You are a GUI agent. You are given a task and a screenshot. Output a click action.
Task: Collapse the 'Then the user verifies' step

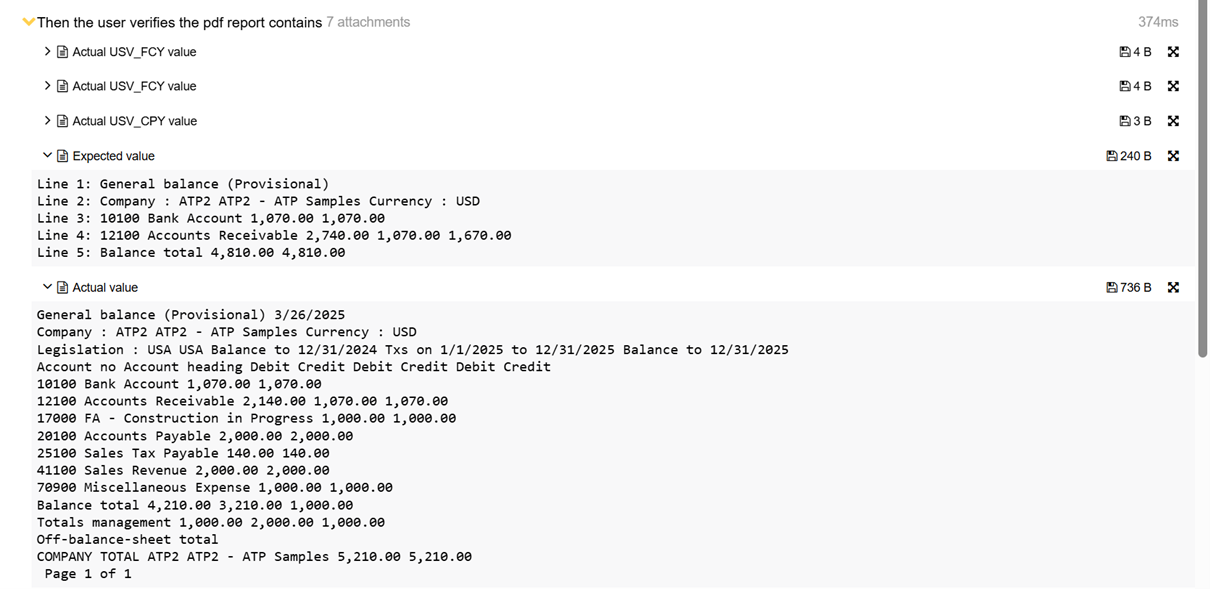click(x=29, y=22)
